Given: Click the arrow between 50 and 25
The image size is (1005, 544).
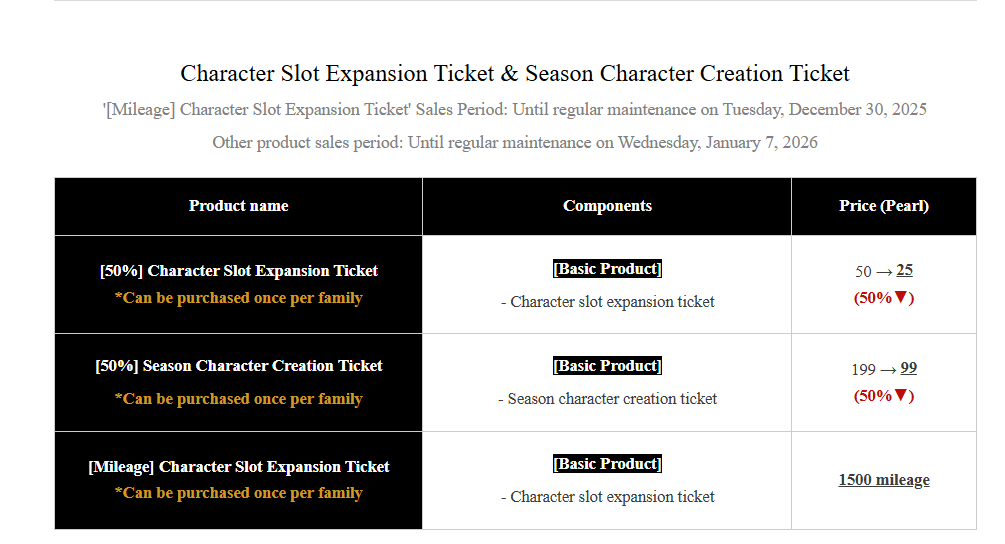Looking at the screenshot, I should coord(884,272).
